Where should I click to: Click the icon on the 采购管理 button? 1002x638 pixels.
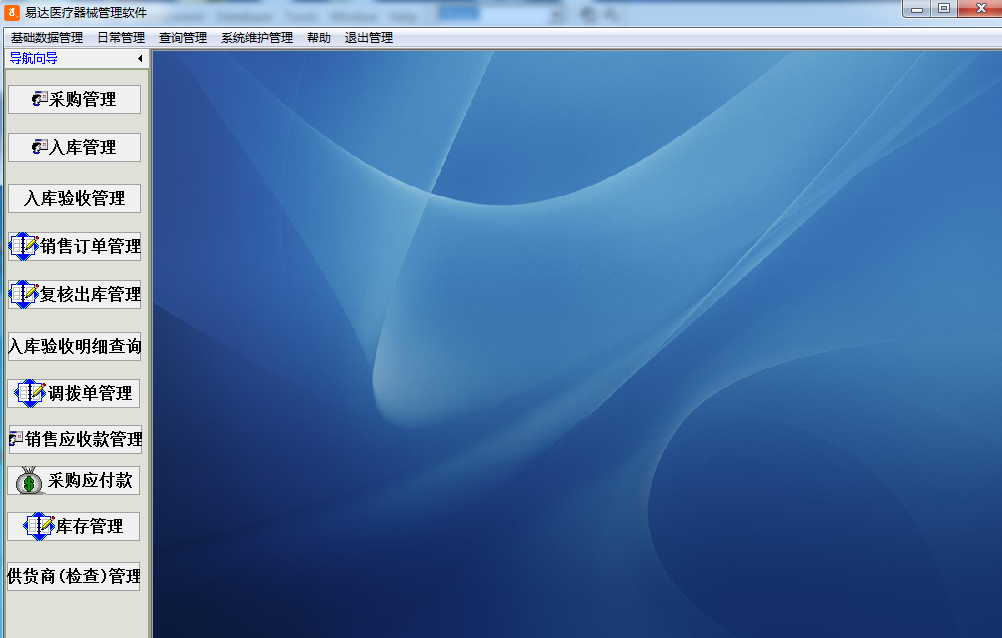[x=40, y=99]
